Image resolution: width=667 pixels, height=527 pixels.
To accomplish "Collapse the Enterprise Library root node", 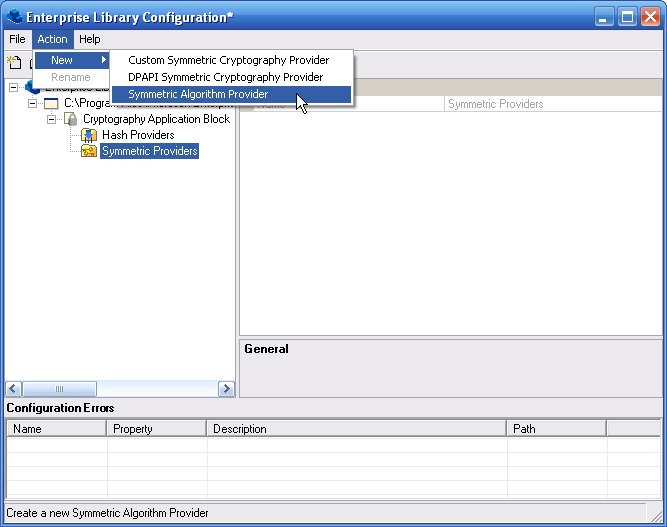I will point(13,87).
